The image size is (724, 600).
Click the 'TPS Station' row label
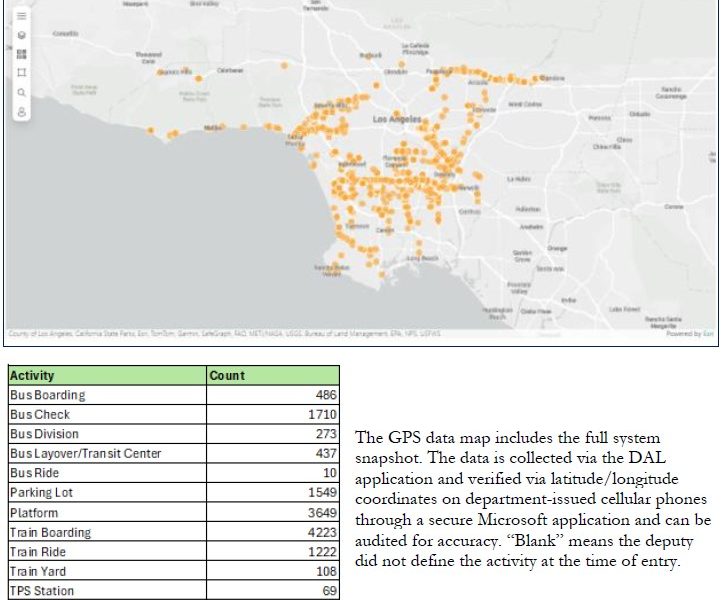pos(42,592)
